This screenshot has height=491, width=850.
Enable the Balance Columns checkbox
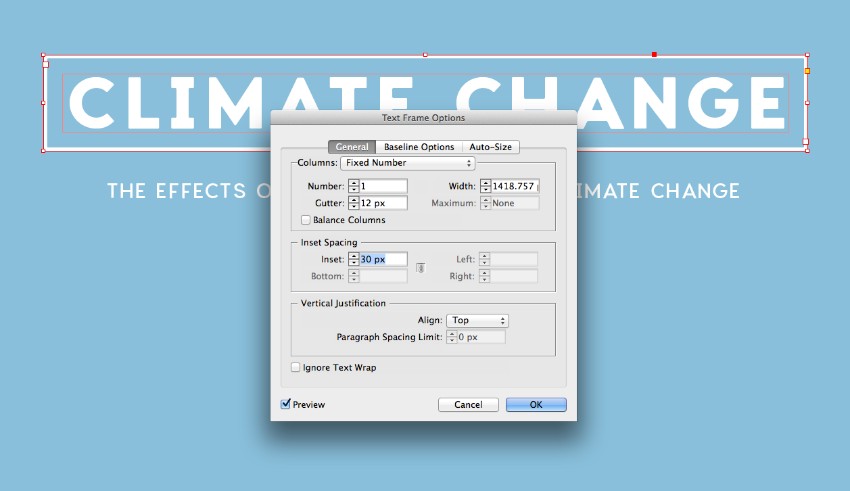pos(306,219)
